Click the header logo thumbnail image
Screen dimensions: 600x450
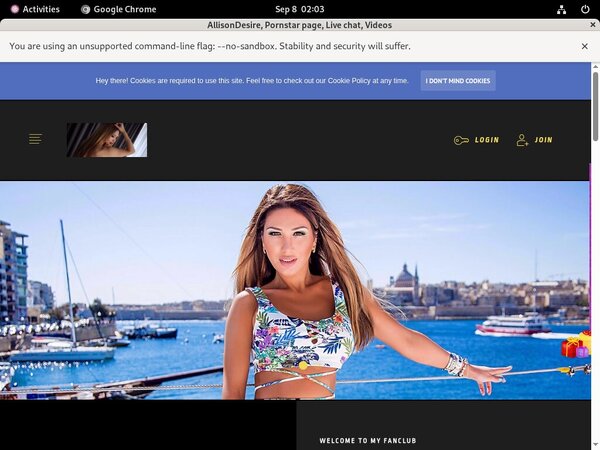point(107,140)
